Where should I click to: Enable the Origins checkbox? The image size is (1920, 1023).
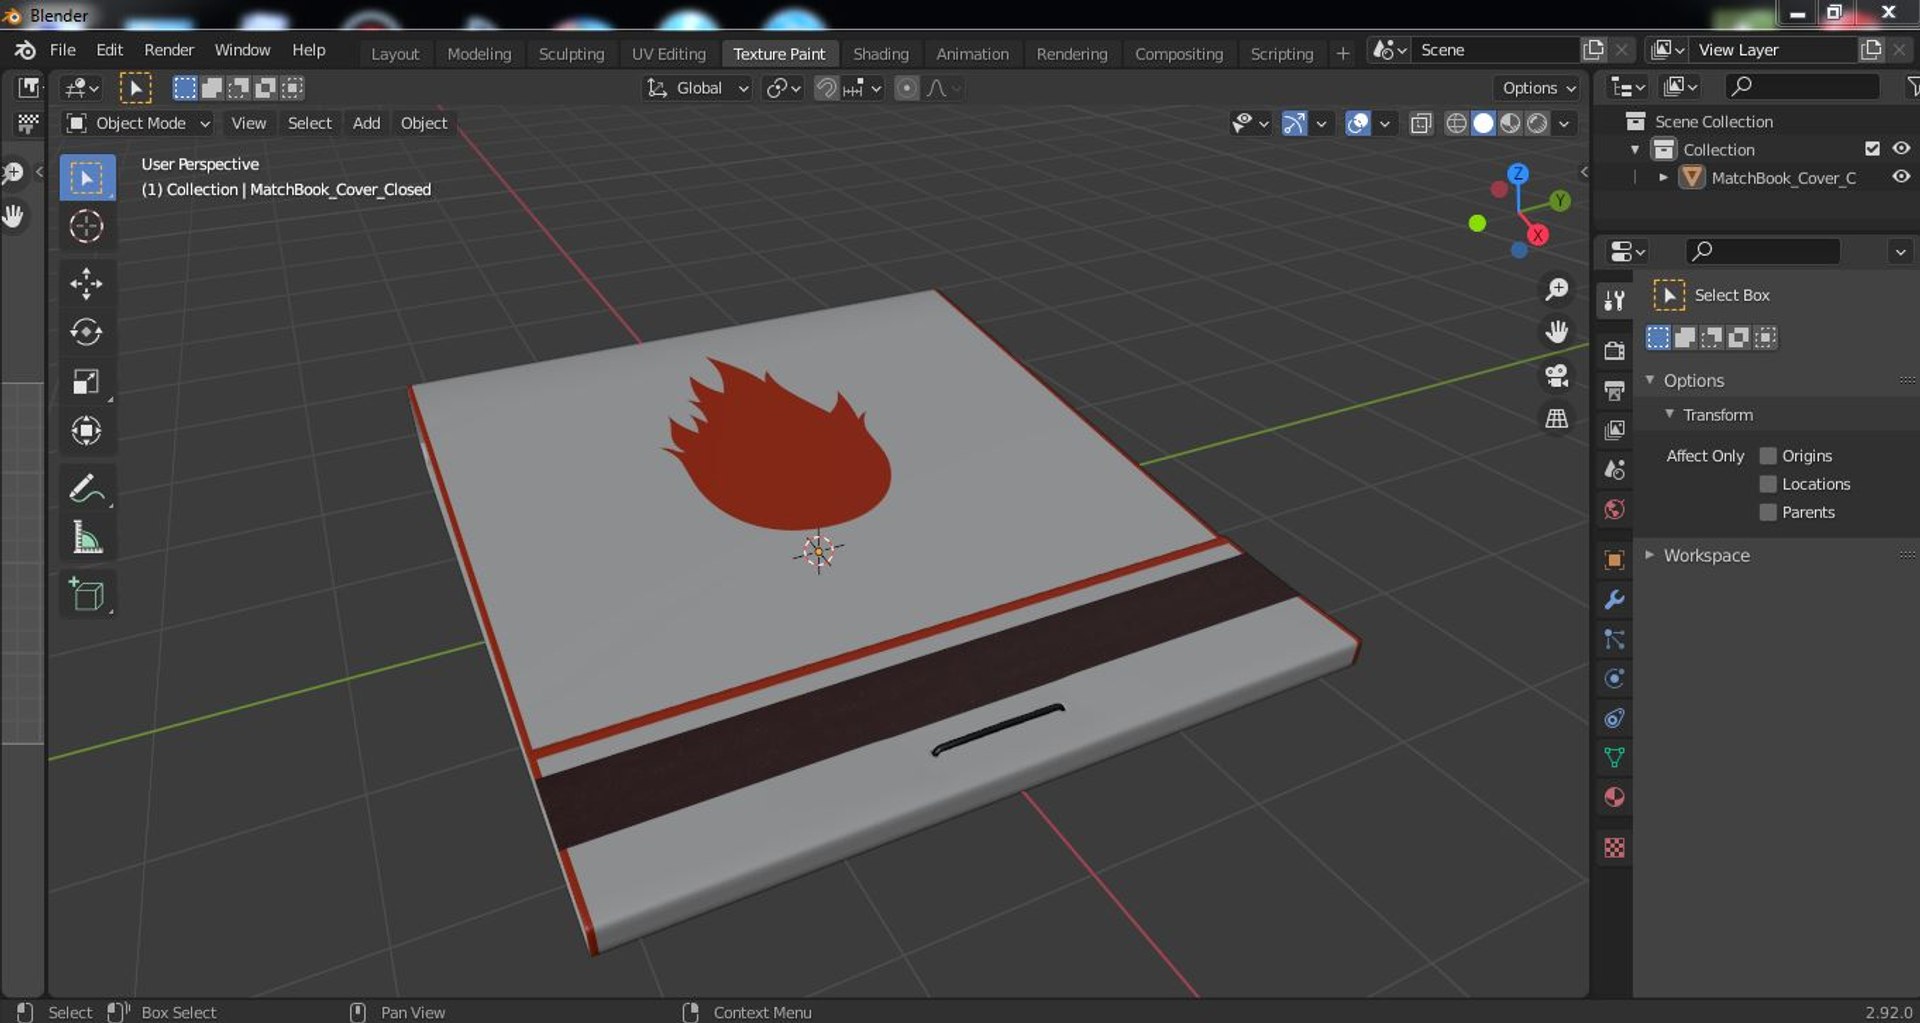pos(1768,456)
